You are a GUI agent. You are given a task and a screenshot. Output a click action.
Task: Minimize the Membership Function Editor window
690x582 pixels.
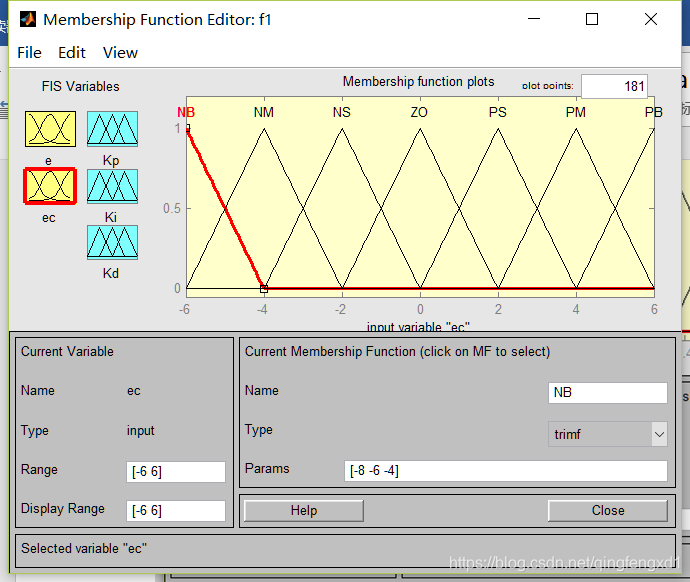pyautogui.click(x=534, y=19)
